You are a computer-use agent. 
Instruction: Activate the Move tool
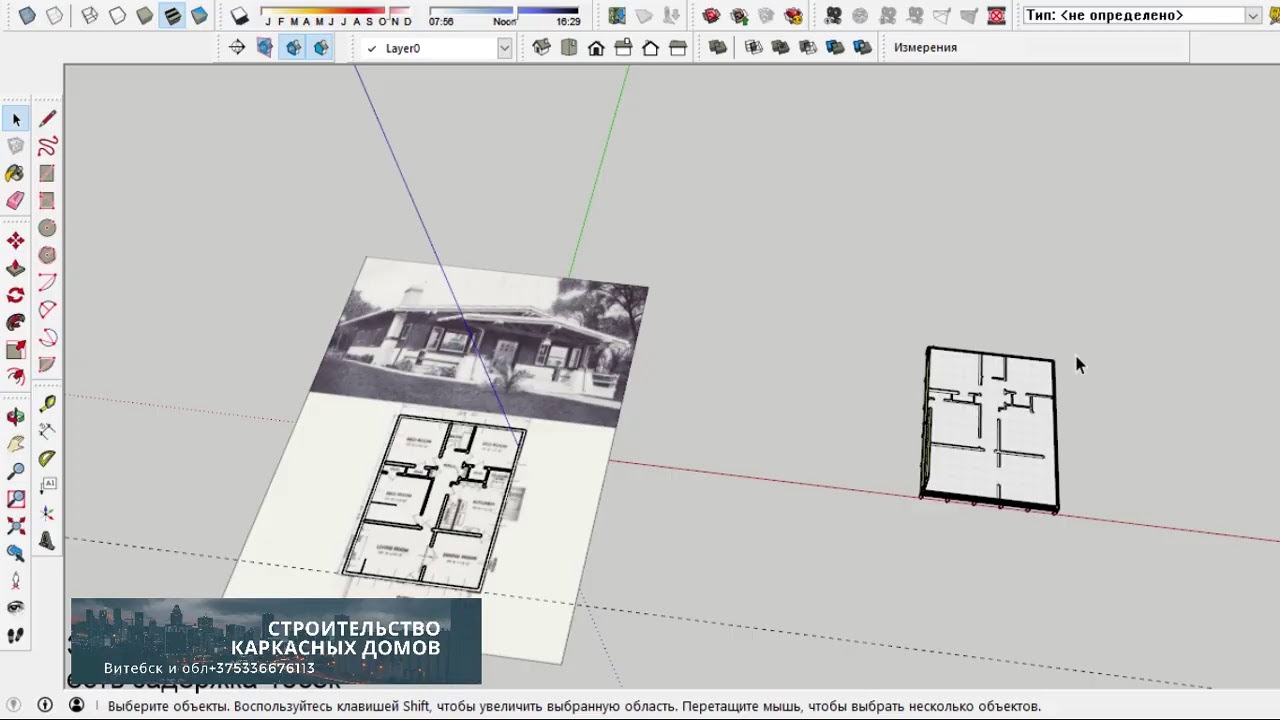click(16, 241)
